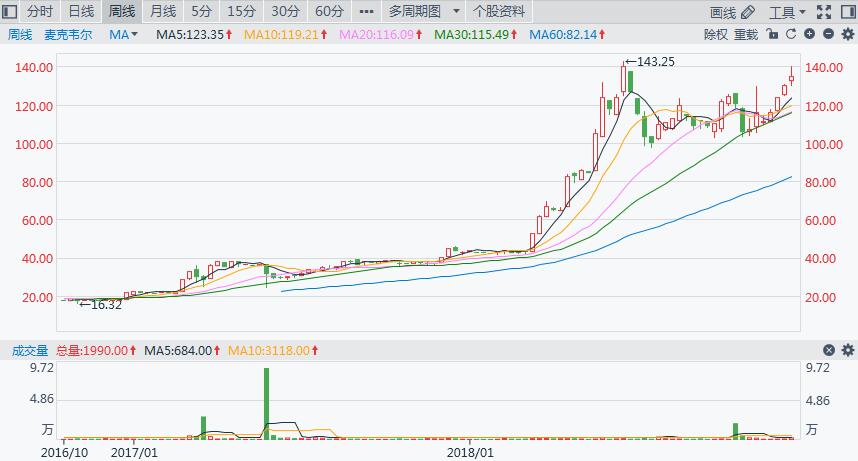Open the 多周期图 multi-period view
The image size is (858, 461).
(x=415, y=11)
